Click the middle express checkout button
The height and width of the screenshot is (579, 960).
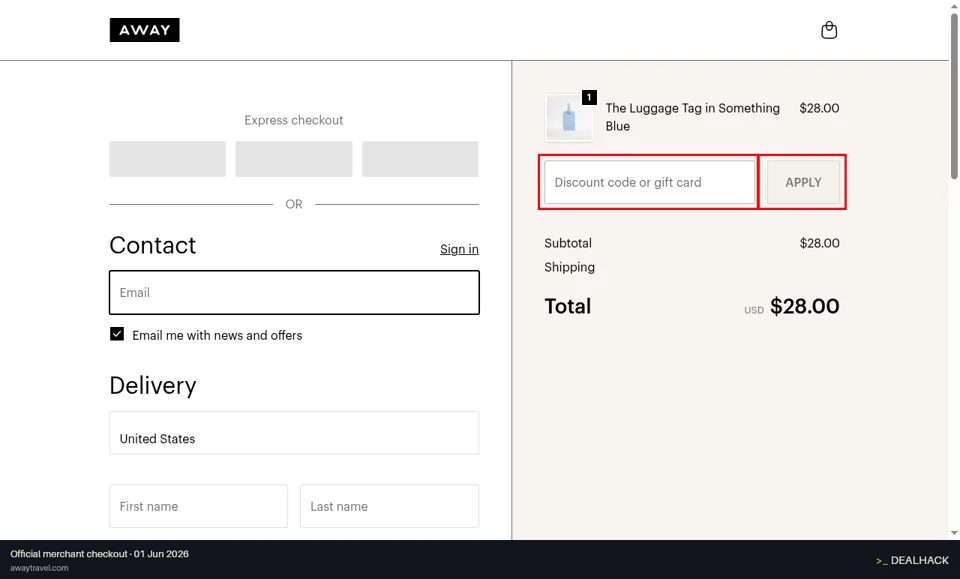[294, 159]
